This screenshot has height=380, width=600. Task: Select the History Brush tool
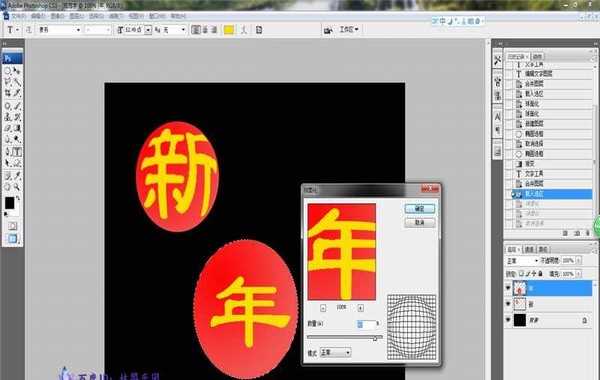[x=17, y=117]
